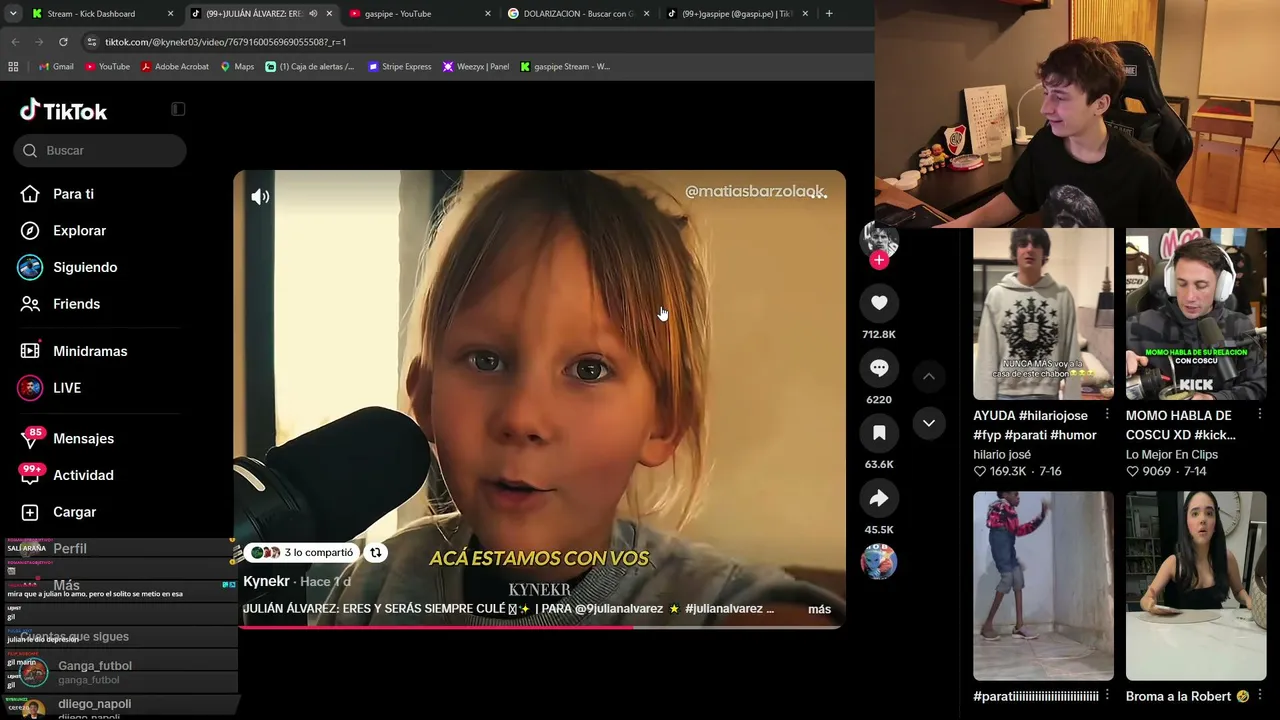The width and height of the screenshot is (1280, 720).
Task: Share video with arrow icon
Action: pyautogui.click(x=879, y=498)
